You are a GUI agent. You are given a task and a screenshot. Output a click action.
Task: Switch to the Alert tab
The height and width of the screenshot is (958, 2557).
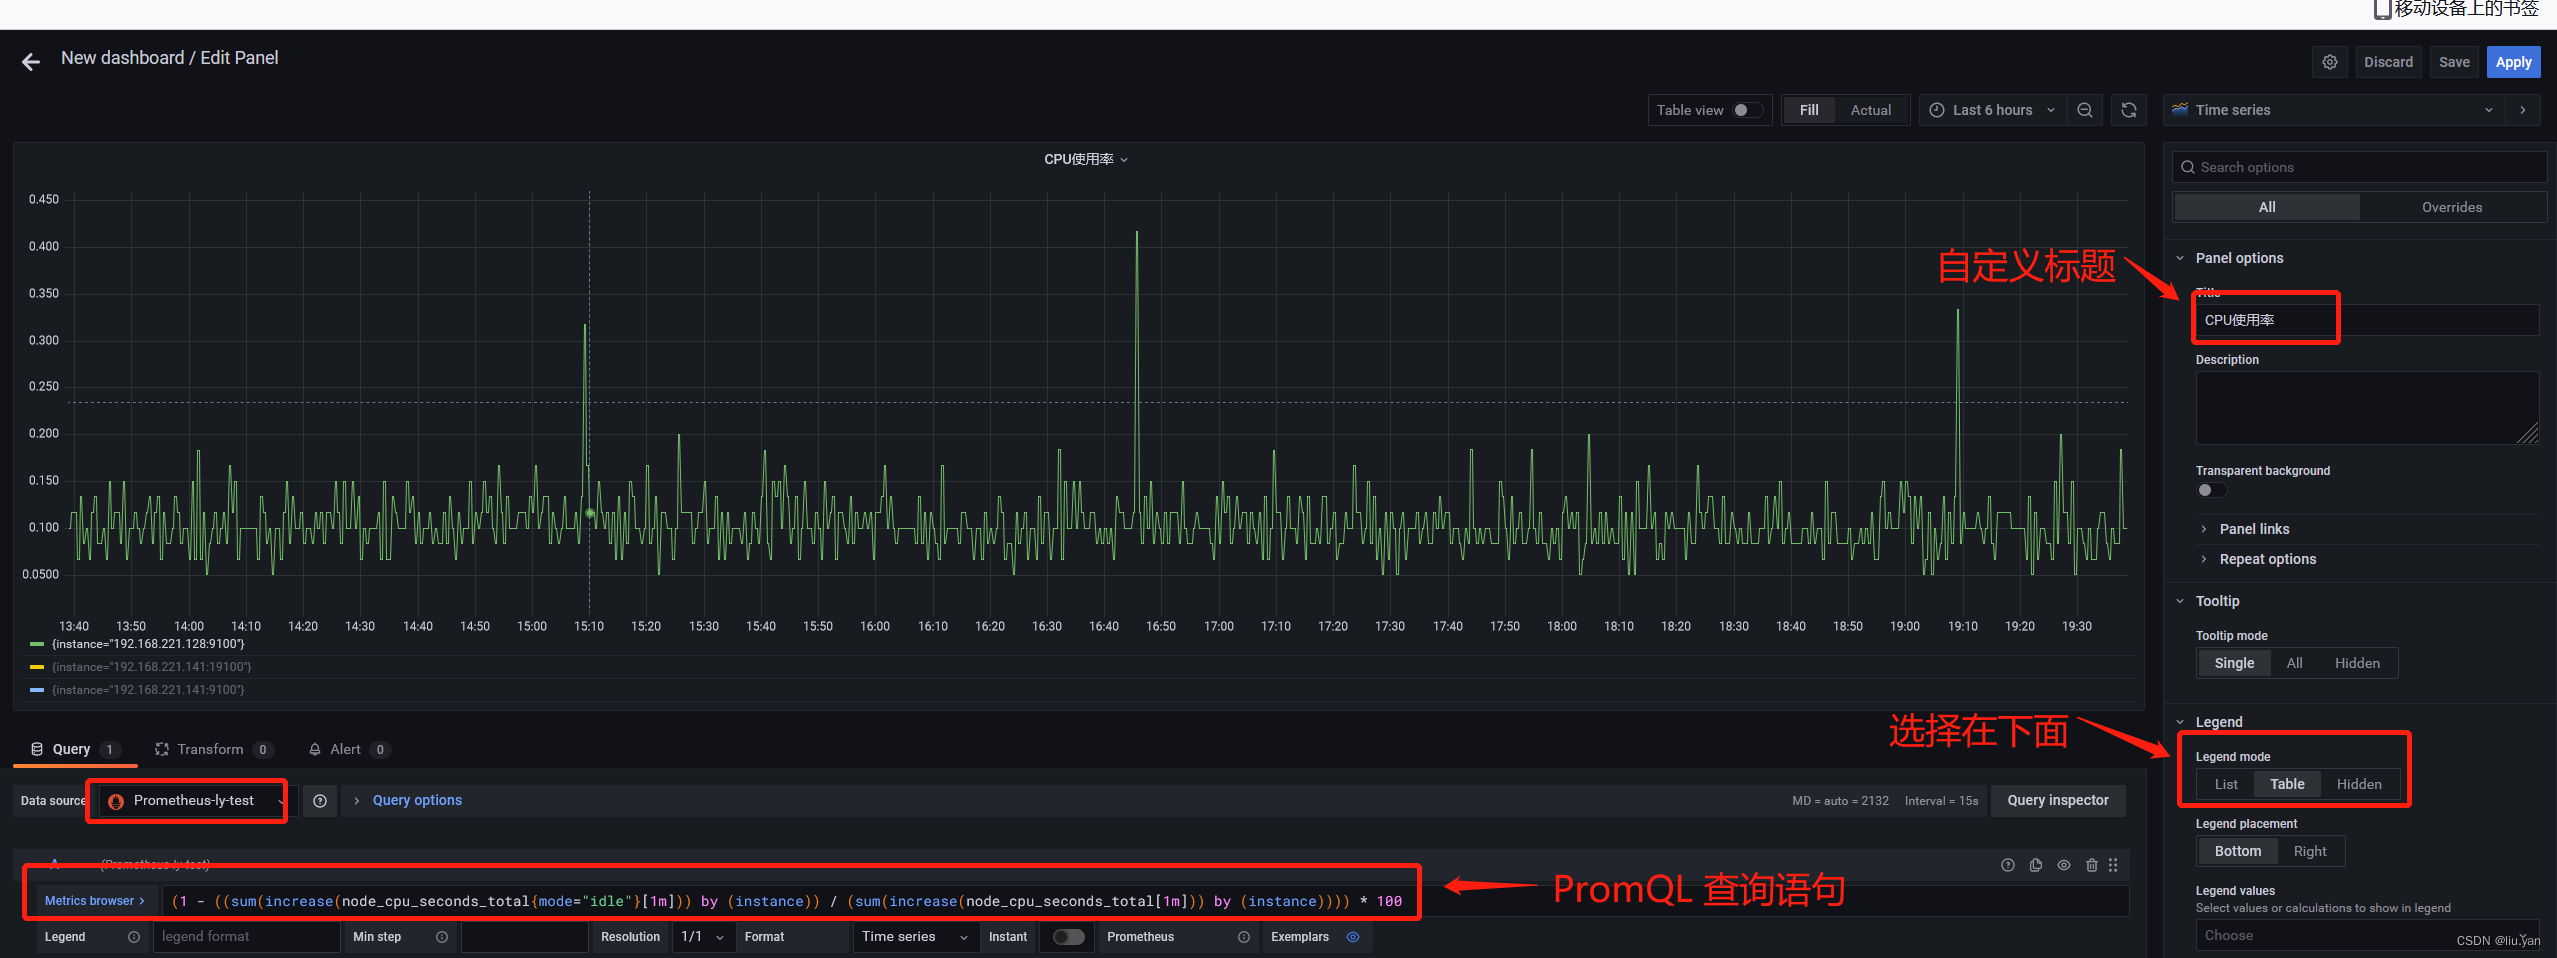pos(347,749)
